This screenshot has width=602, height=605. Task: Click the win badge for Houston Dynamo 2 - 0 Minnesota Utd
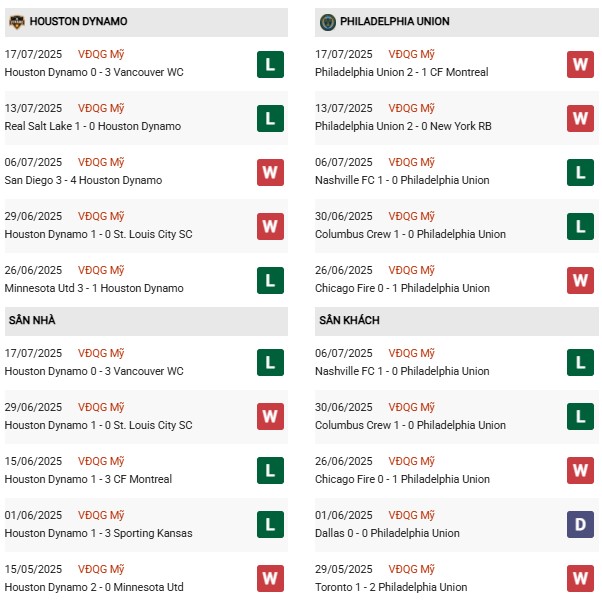pyautogui.click(x=270, y=579)
